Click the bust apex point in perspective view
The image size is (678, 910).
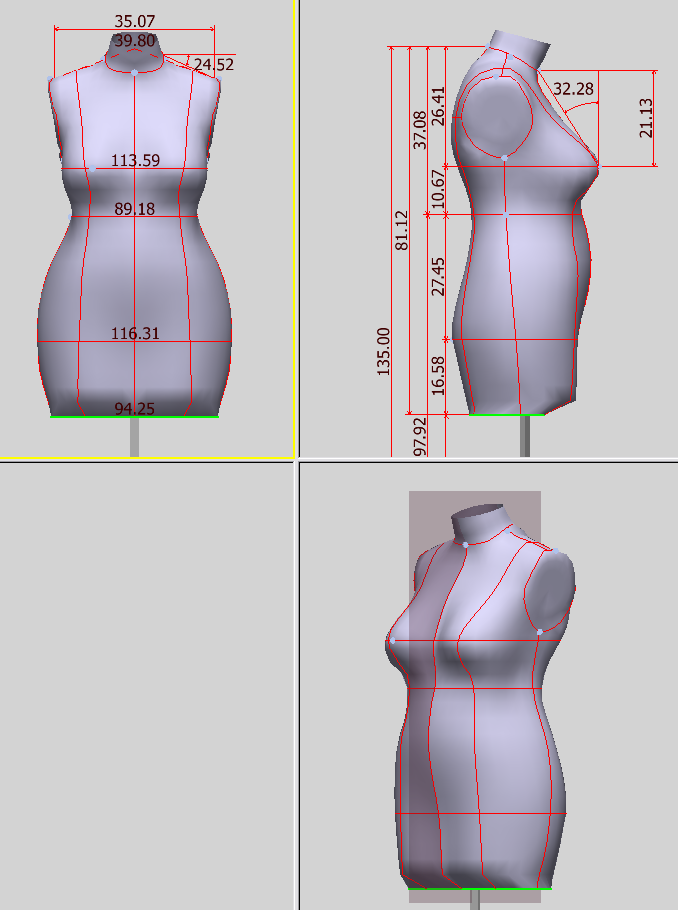click(392, 640)
